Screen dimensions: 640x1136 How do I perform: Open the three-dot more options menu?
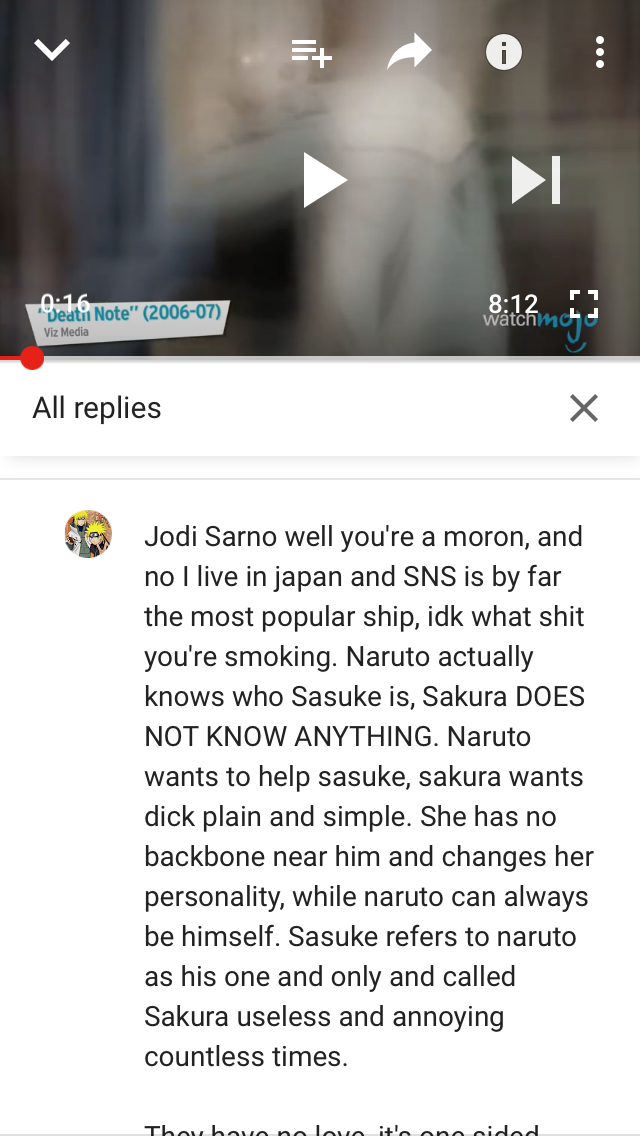pos(599,52)
